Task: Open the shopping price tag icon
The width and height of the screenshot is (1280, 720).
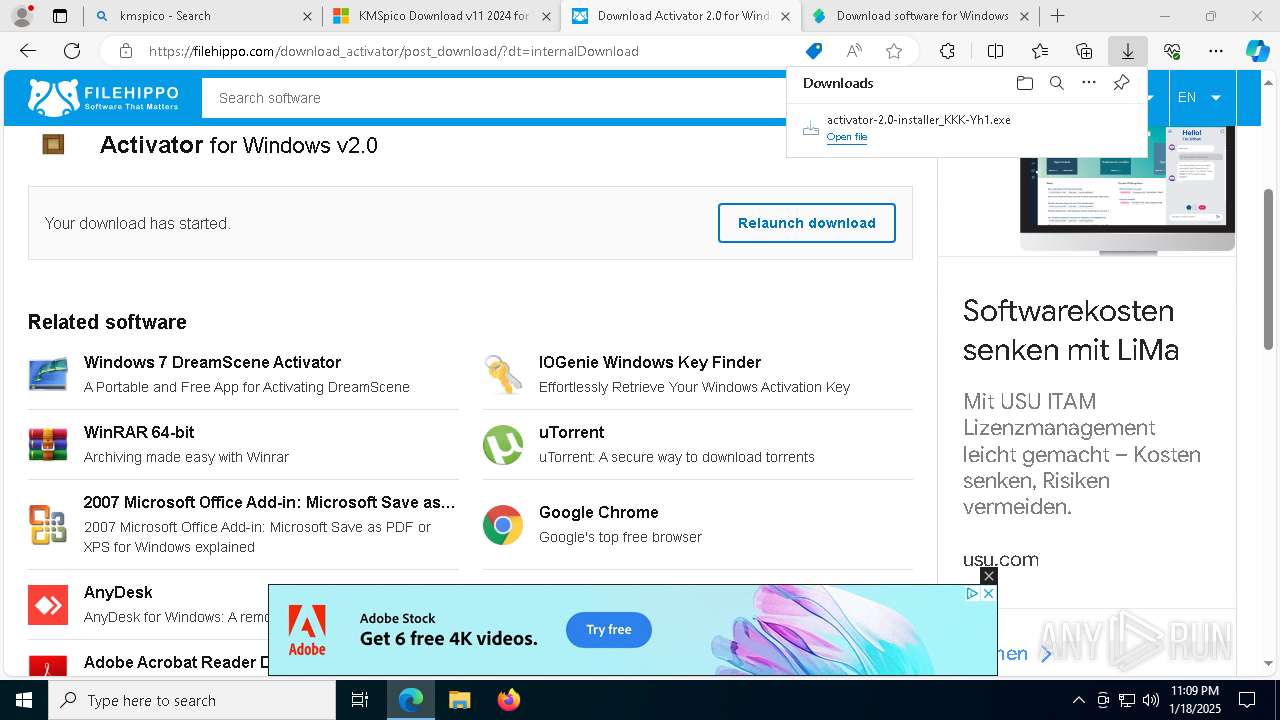Action: [814, 51]
